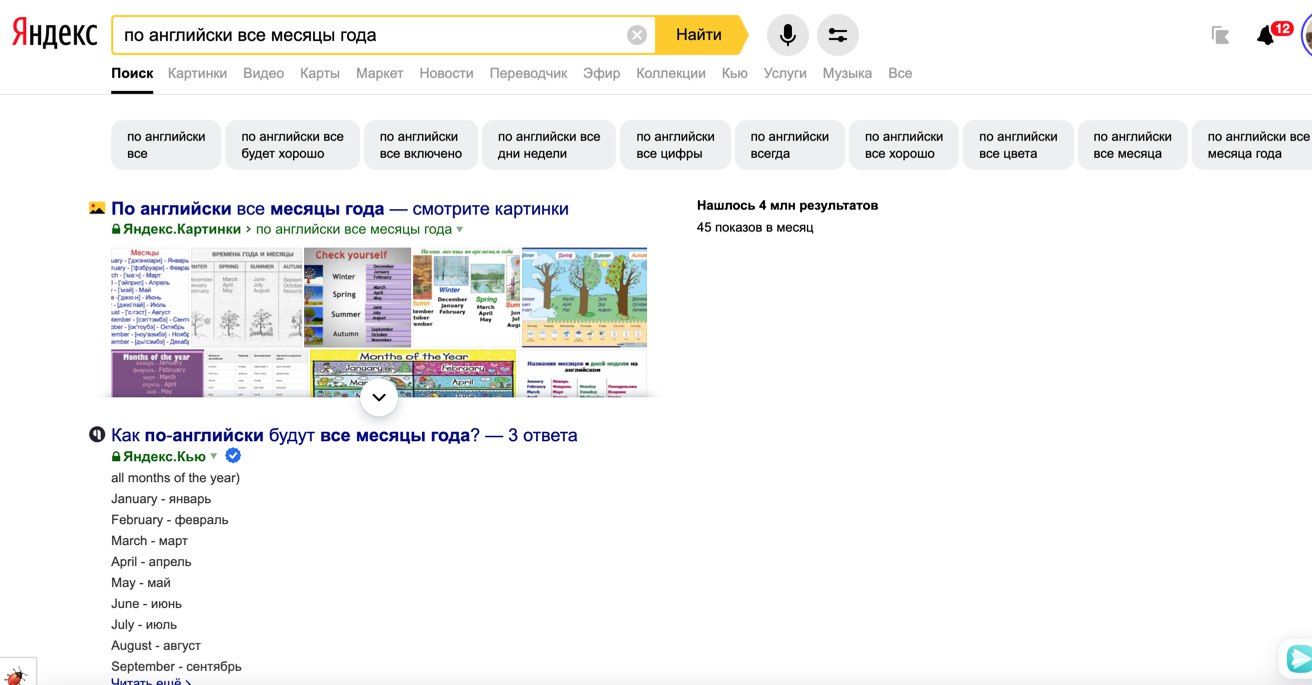Viewport: 1312px width, 685px height.
Task: Click 'Нашлось 4 млн результатов' text
Action: [x=787, y=205]
